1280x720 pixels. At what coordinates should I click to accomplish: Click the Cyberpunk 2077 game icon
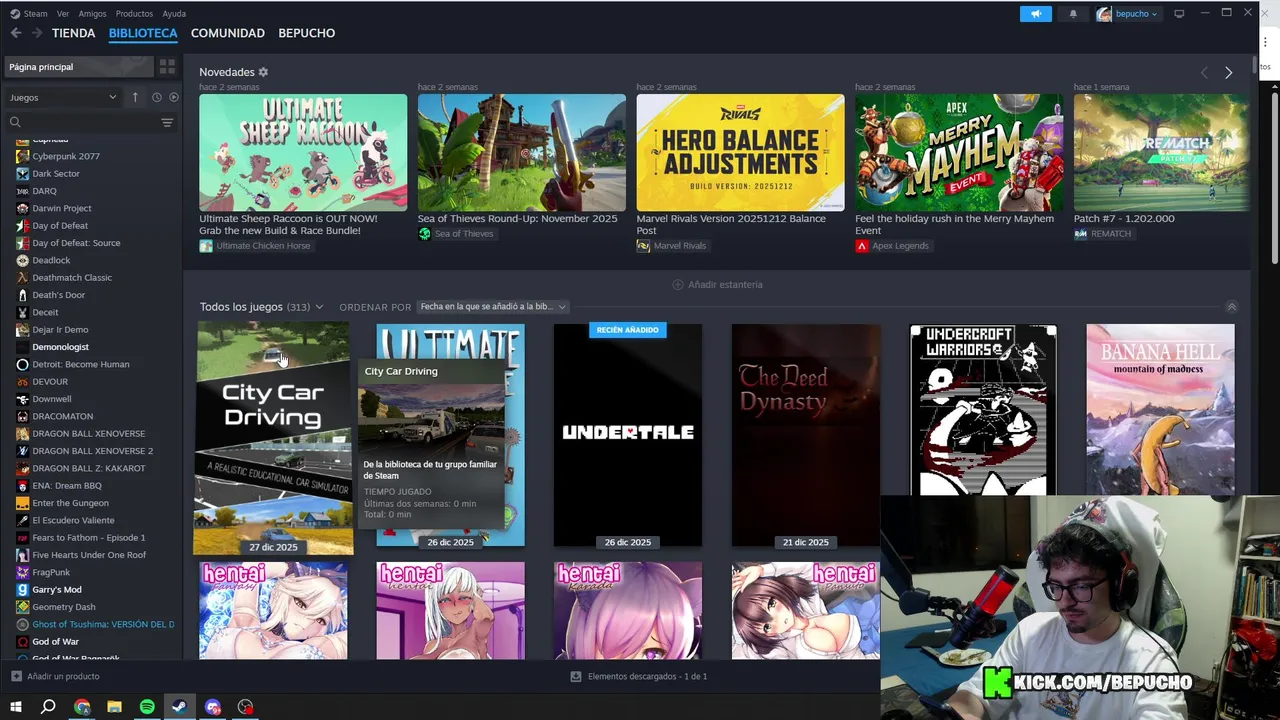[x=23, y=156]
